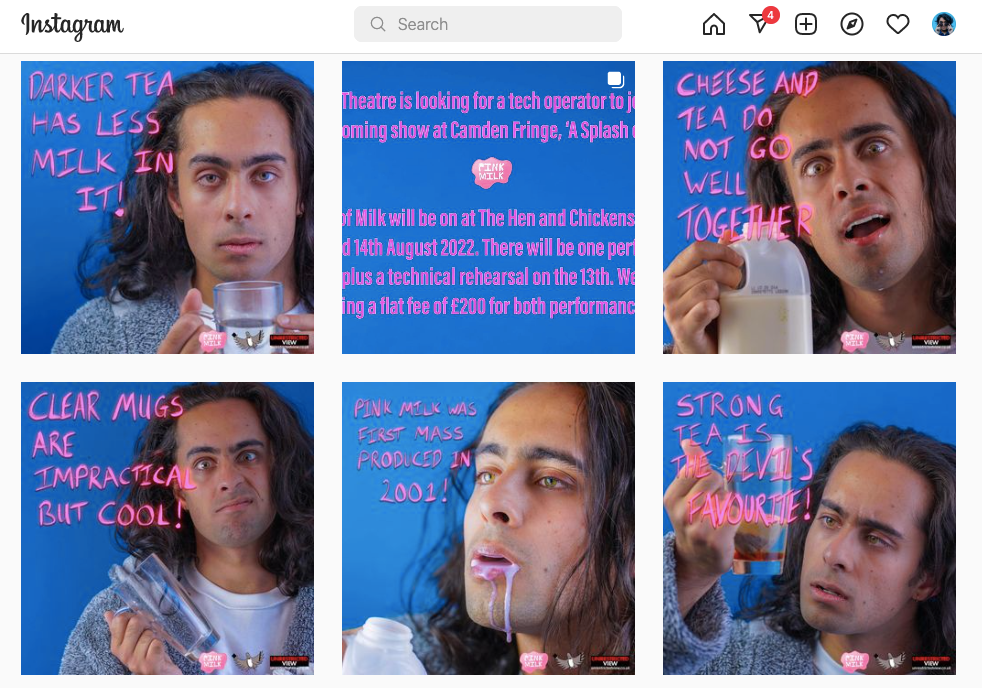The width and height of the screenshot is (982, 688).
Task: Open 'Pink milk was first mass produced' post
Action: pos(488,528)
